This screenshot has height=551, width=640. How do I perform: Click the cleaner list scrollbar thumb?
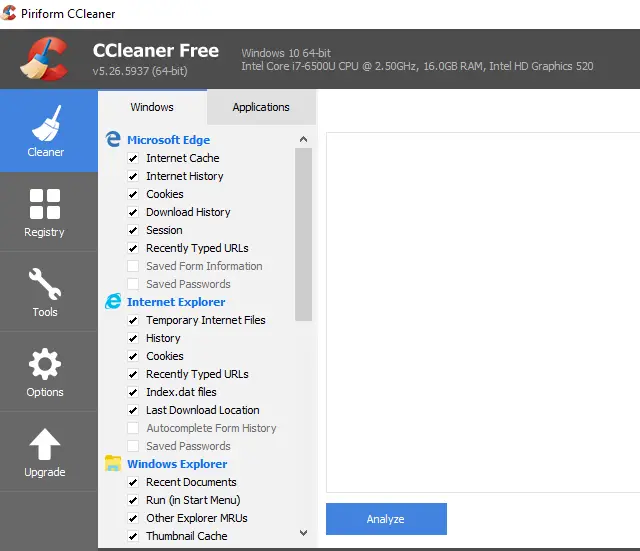coord(303,234)
